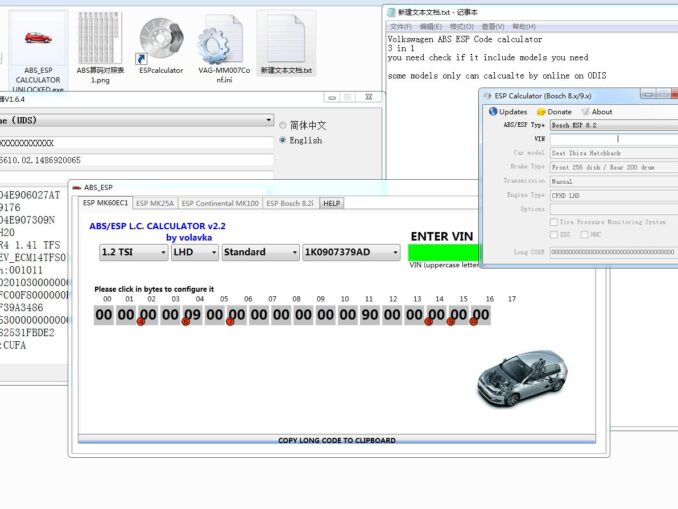Viewport: 678px width, 509px height.
Task: Open the Engine Type CFHD LHD dropdown
Action: [614, 195]
